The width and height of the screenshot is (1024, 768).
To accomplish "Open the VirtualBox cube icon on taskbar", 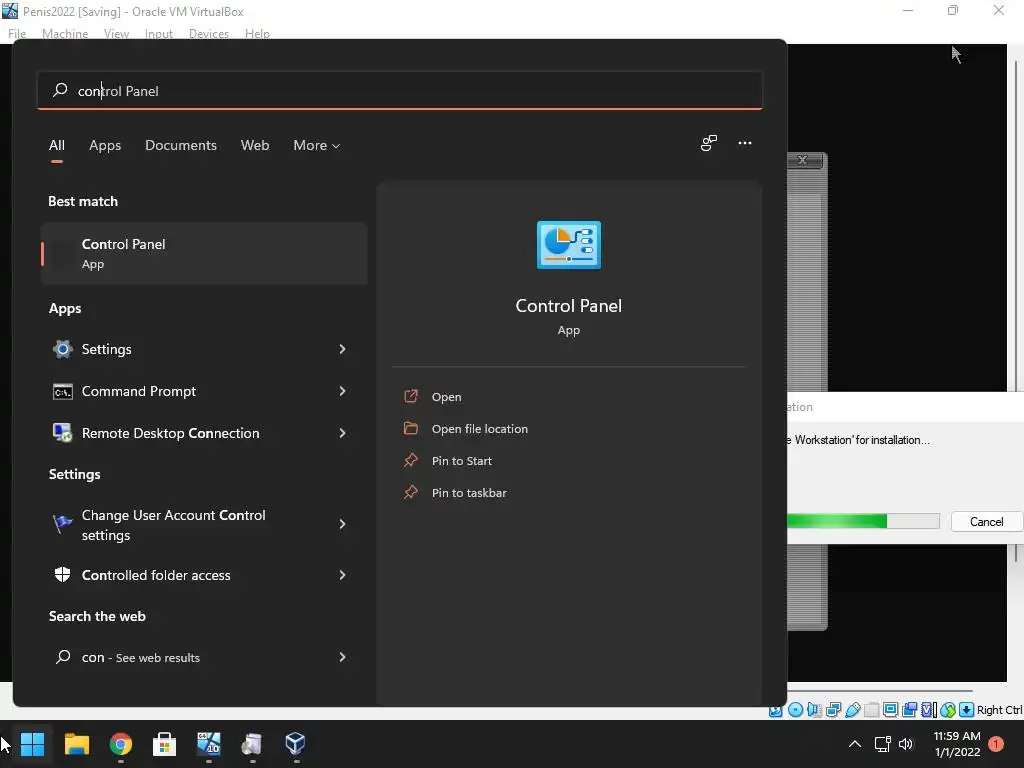I will [295, 743].
